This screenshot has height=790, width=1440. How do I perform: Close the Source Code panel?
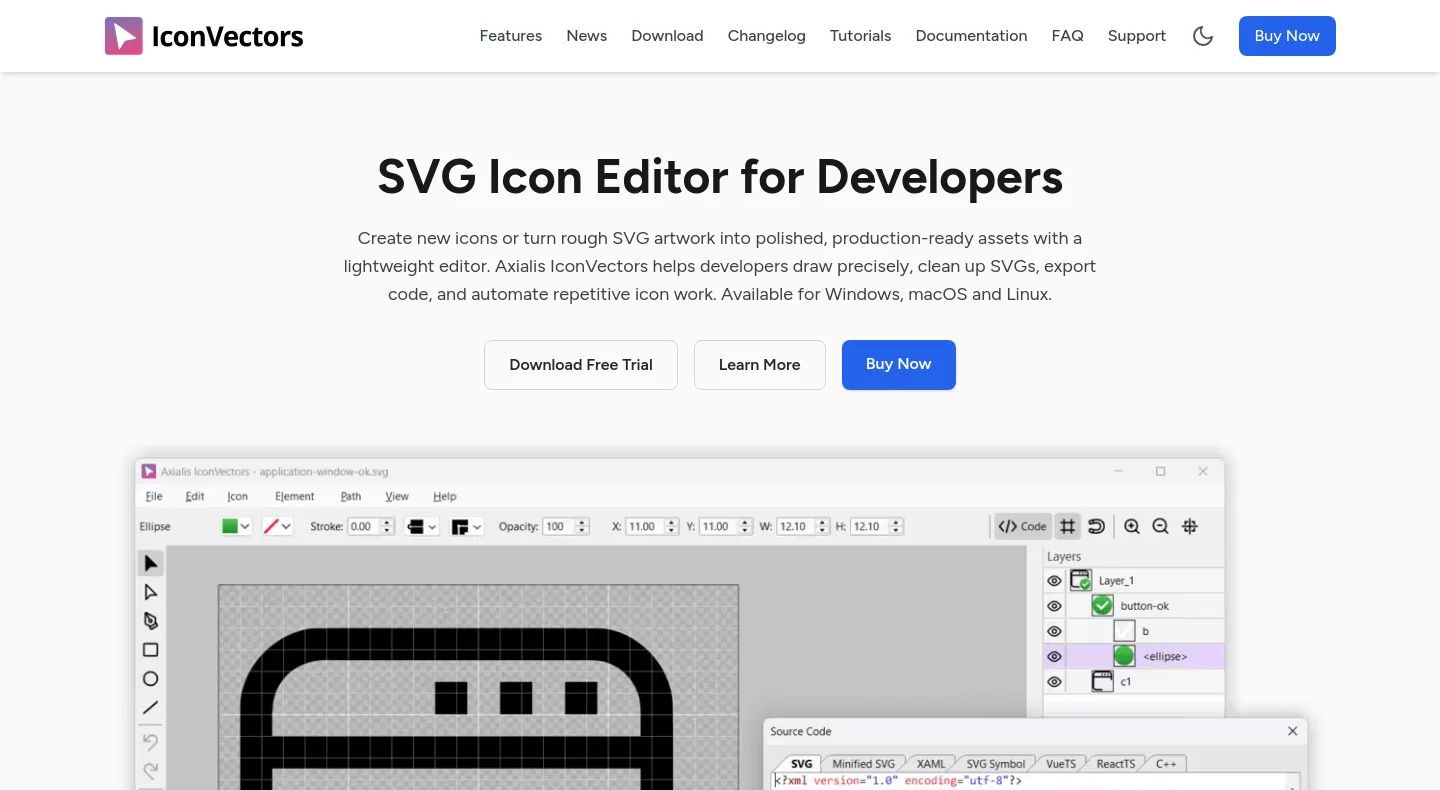click(x=1293, y=732)
